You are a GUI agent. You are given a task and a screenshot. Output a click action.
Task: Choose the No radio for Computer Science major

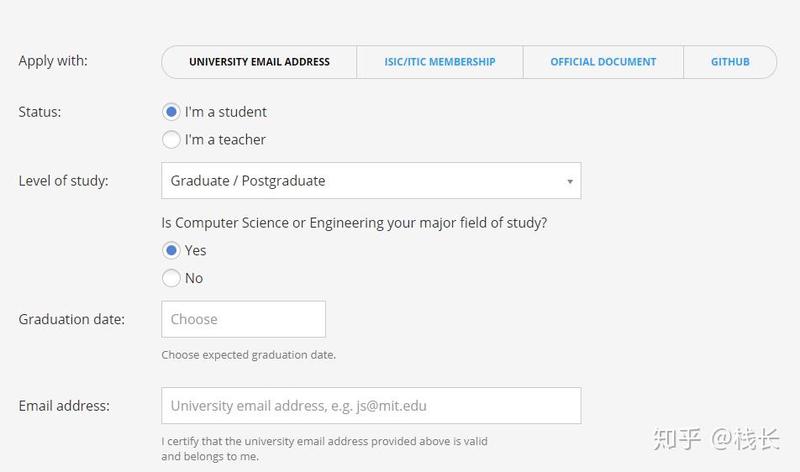pyautogui.click(x=171, y=278)
